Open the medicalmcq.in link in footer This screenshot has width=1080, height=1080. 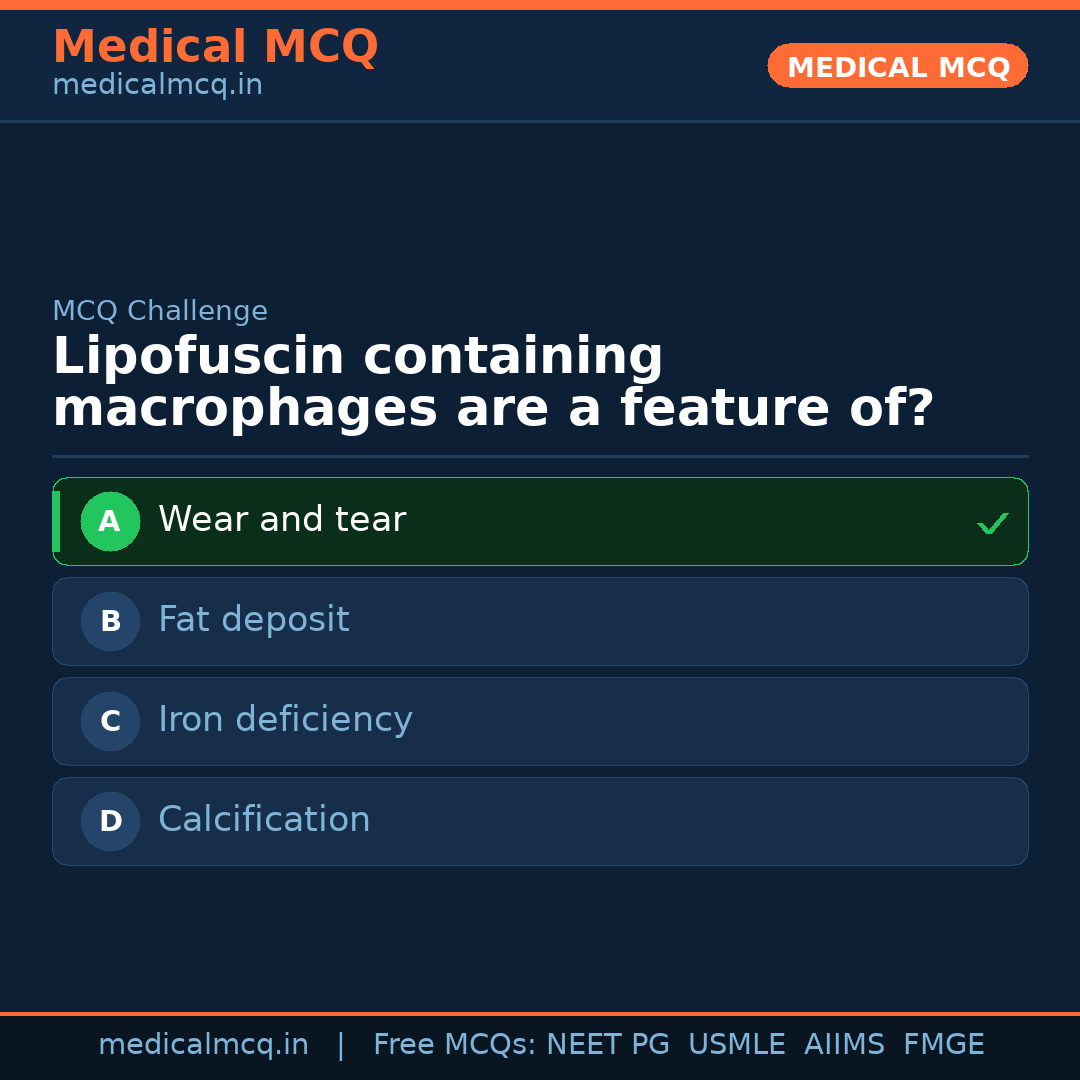203,1045
